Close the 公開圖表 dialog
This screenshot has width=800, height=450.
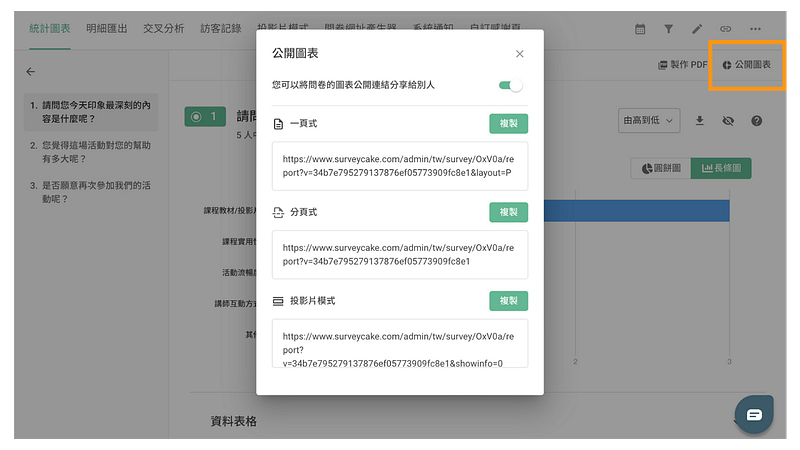pyautogui.click(x=519, y=54)
